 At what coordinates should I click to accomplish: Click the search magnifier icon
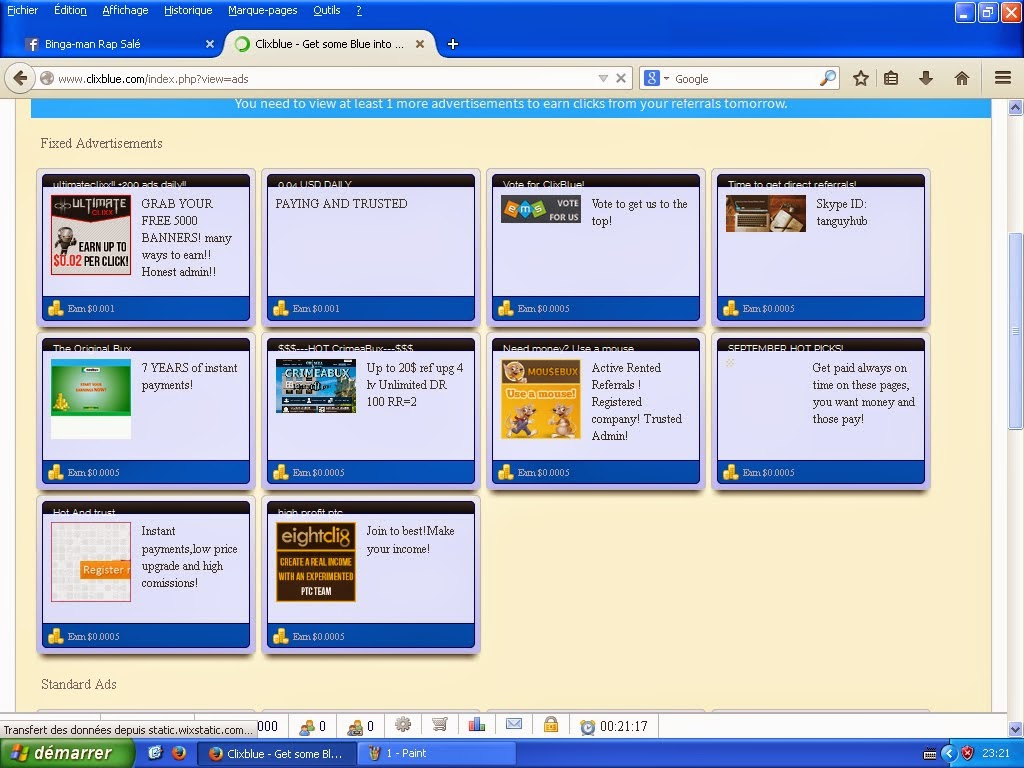click(827, 78)
